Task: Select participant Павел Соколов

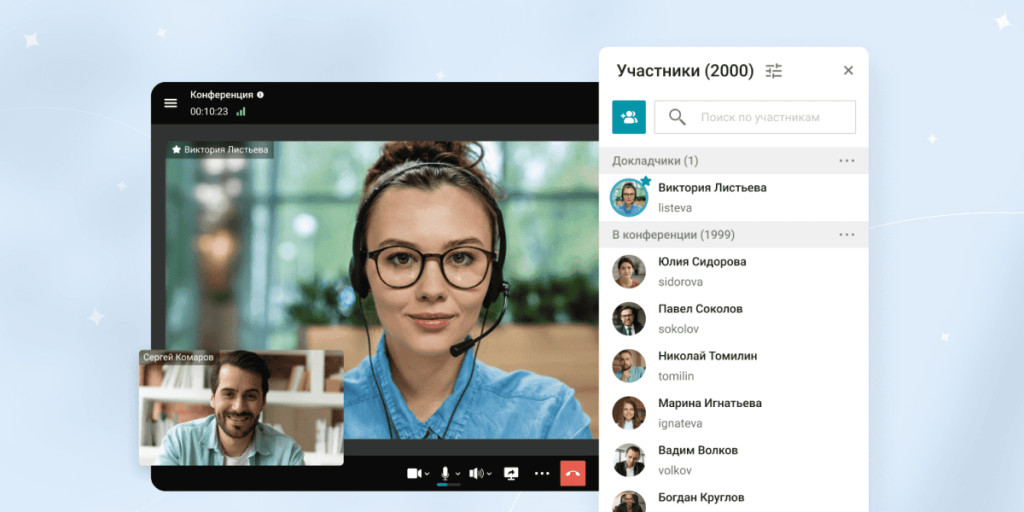Action: pyautogui.click(x=733, y=319)
